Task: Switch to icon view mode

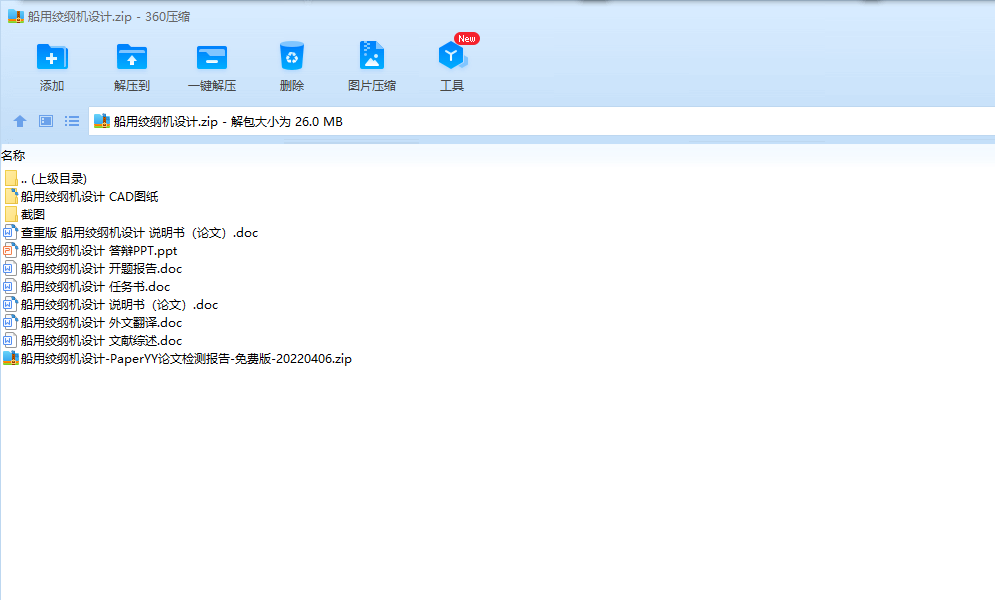Action: click(46, 121)
